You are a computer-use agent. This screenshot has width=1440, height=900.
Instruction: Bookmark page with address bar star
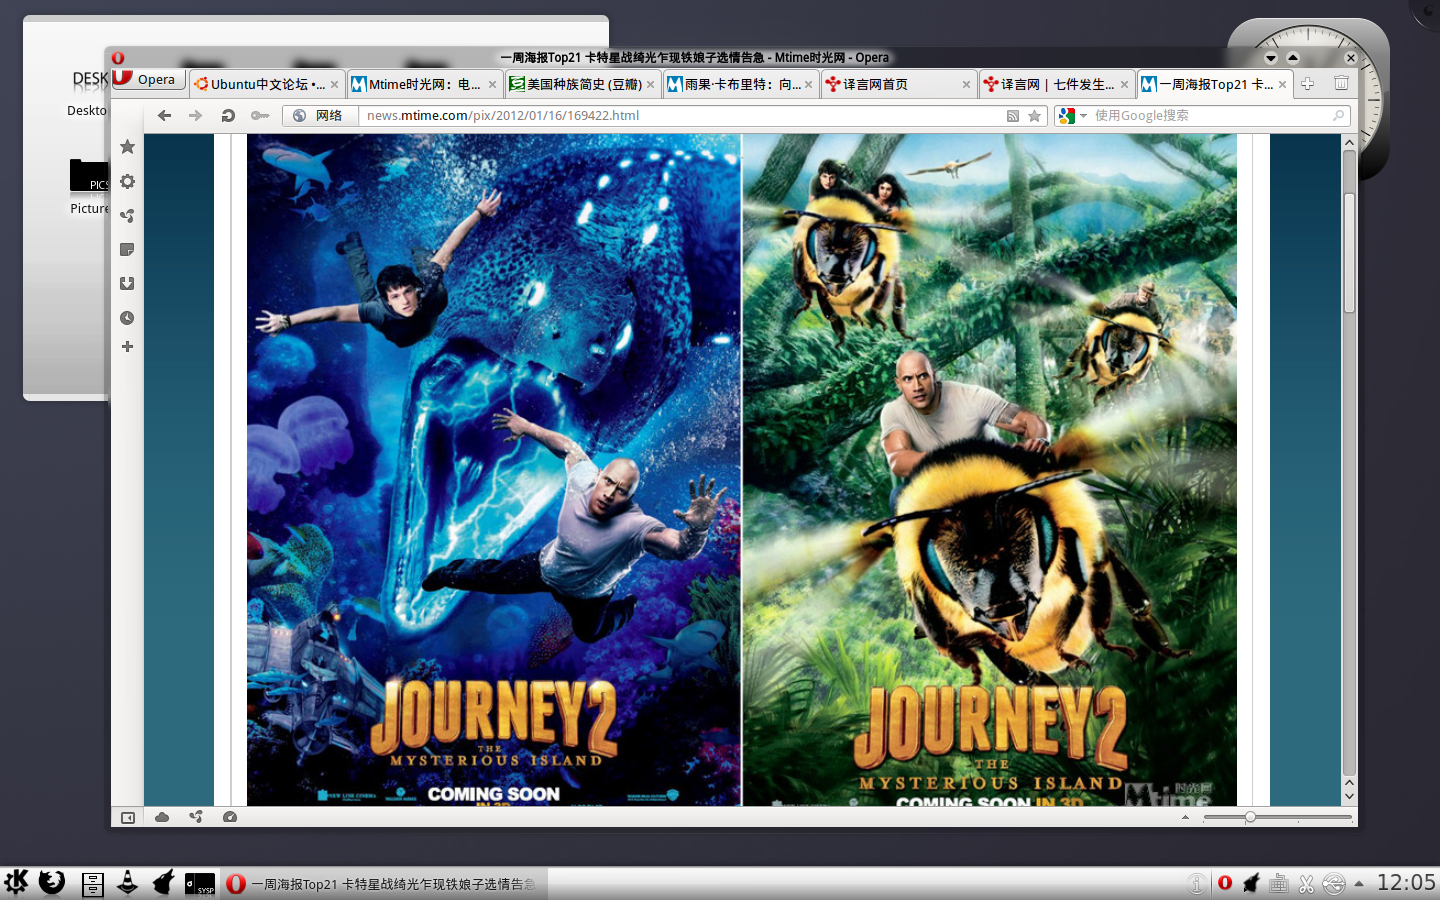(x=1035, y=116)
